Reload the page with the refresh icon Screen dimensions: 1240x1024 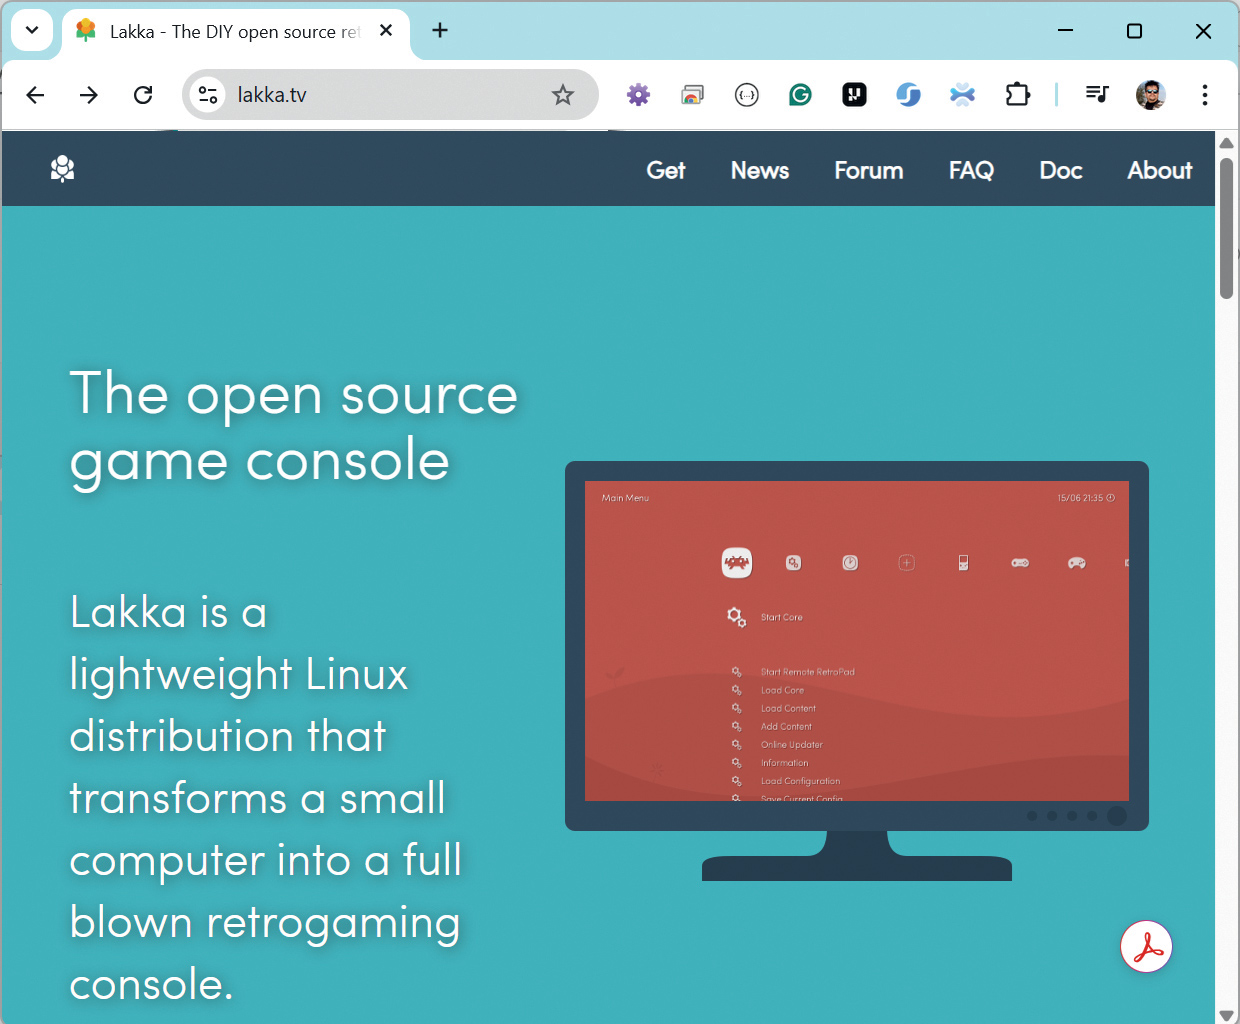[143, 95]
